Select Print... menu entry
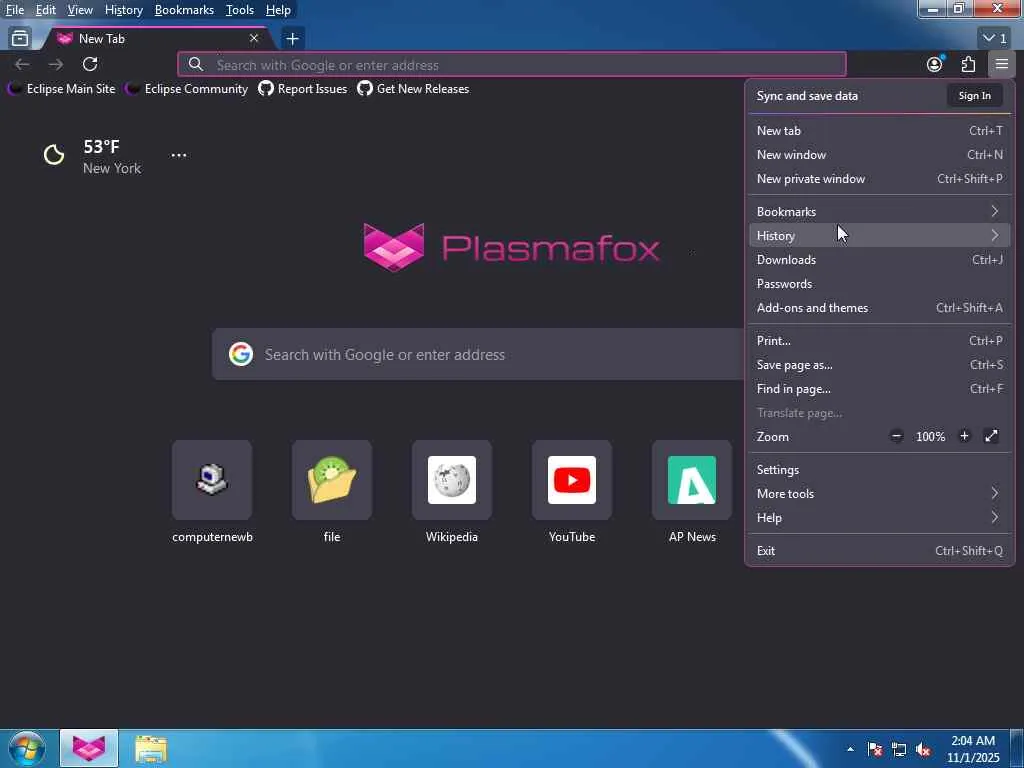This screenshot has width=1024, height=768. click(x=880, y=341)
